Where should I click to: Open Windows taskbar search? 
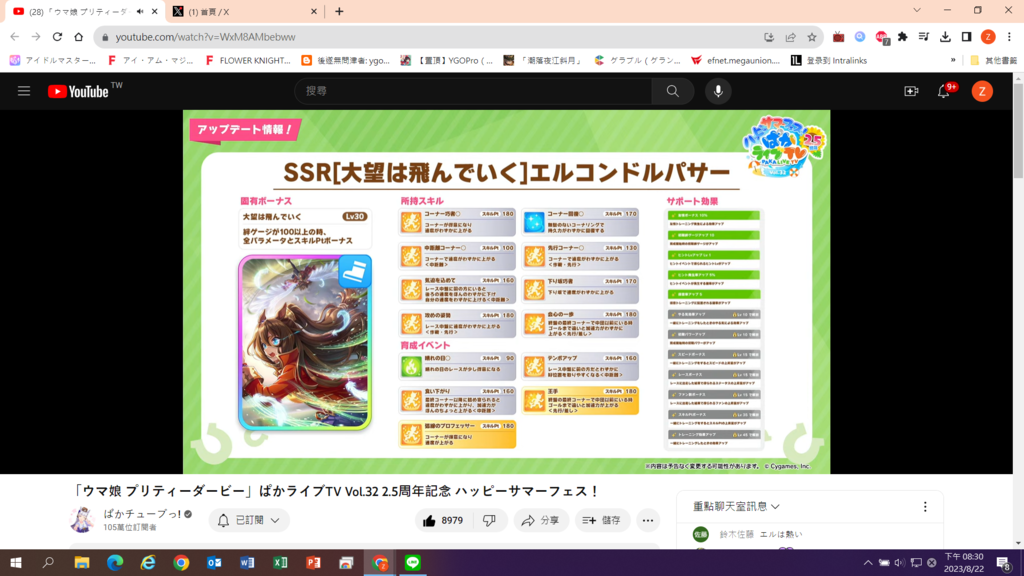click(48, 563)
